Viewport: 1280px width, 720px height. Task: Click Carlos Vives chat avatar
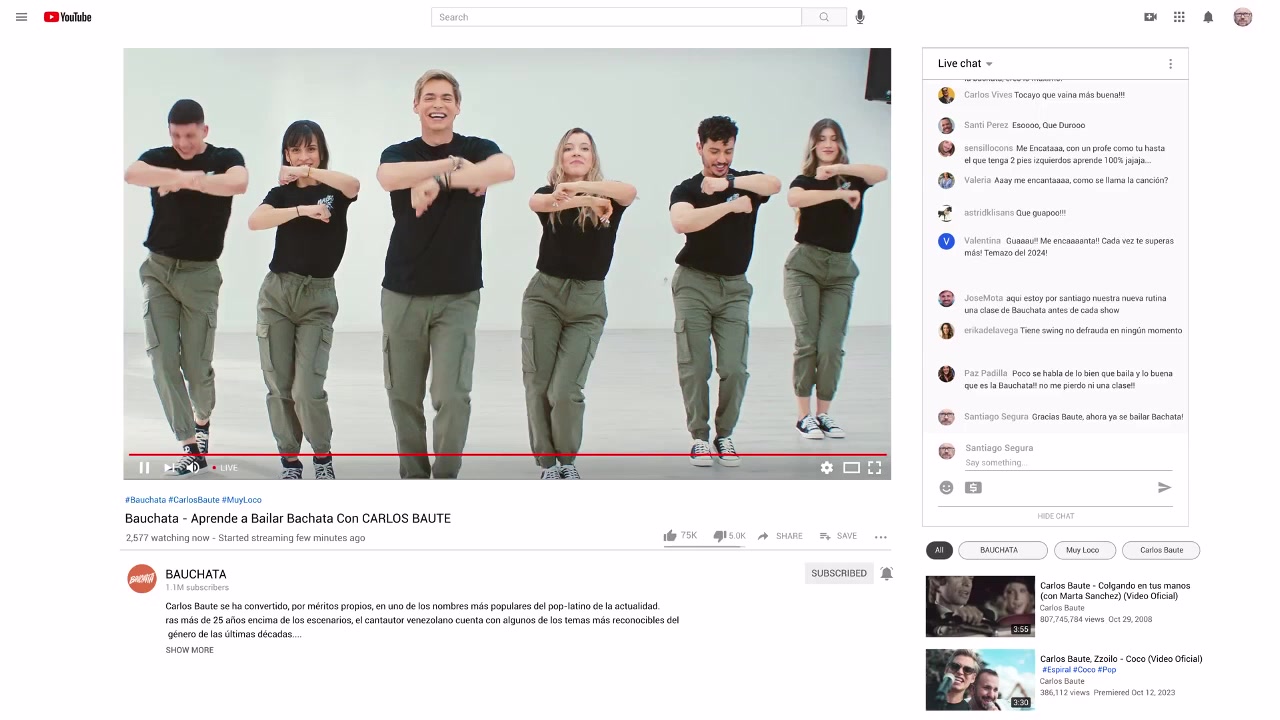pyautogui.click(x=946, y=95)
